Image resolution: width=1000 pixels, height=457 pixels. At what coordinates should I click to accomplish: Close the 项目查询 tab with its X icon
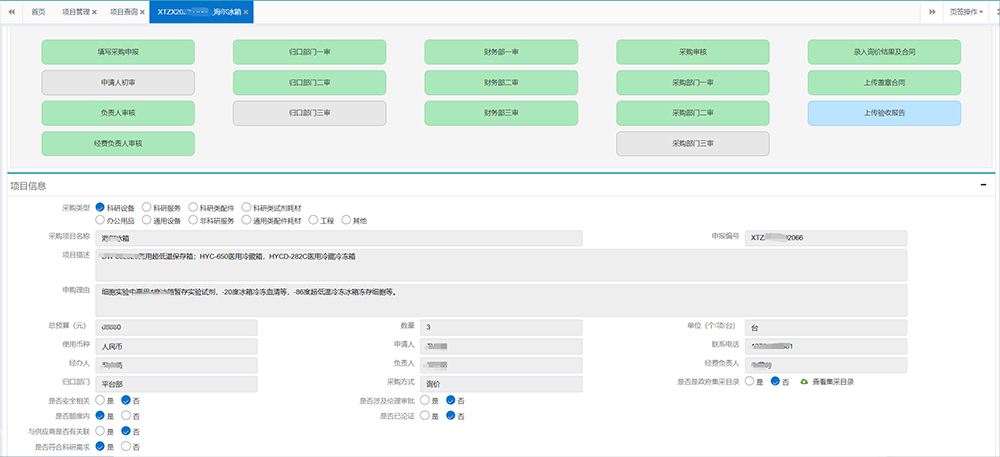(142, 12)
